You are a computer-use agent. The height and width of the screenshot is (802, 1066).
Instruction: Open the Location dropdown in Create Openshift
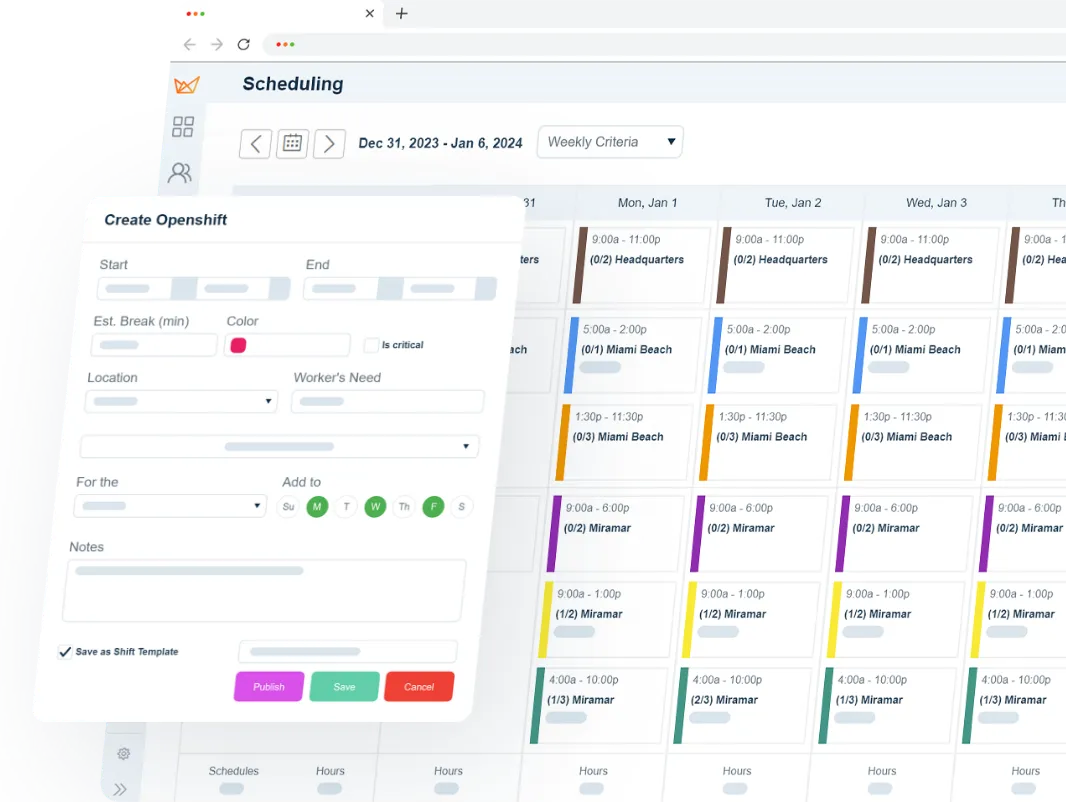point(181,401)
